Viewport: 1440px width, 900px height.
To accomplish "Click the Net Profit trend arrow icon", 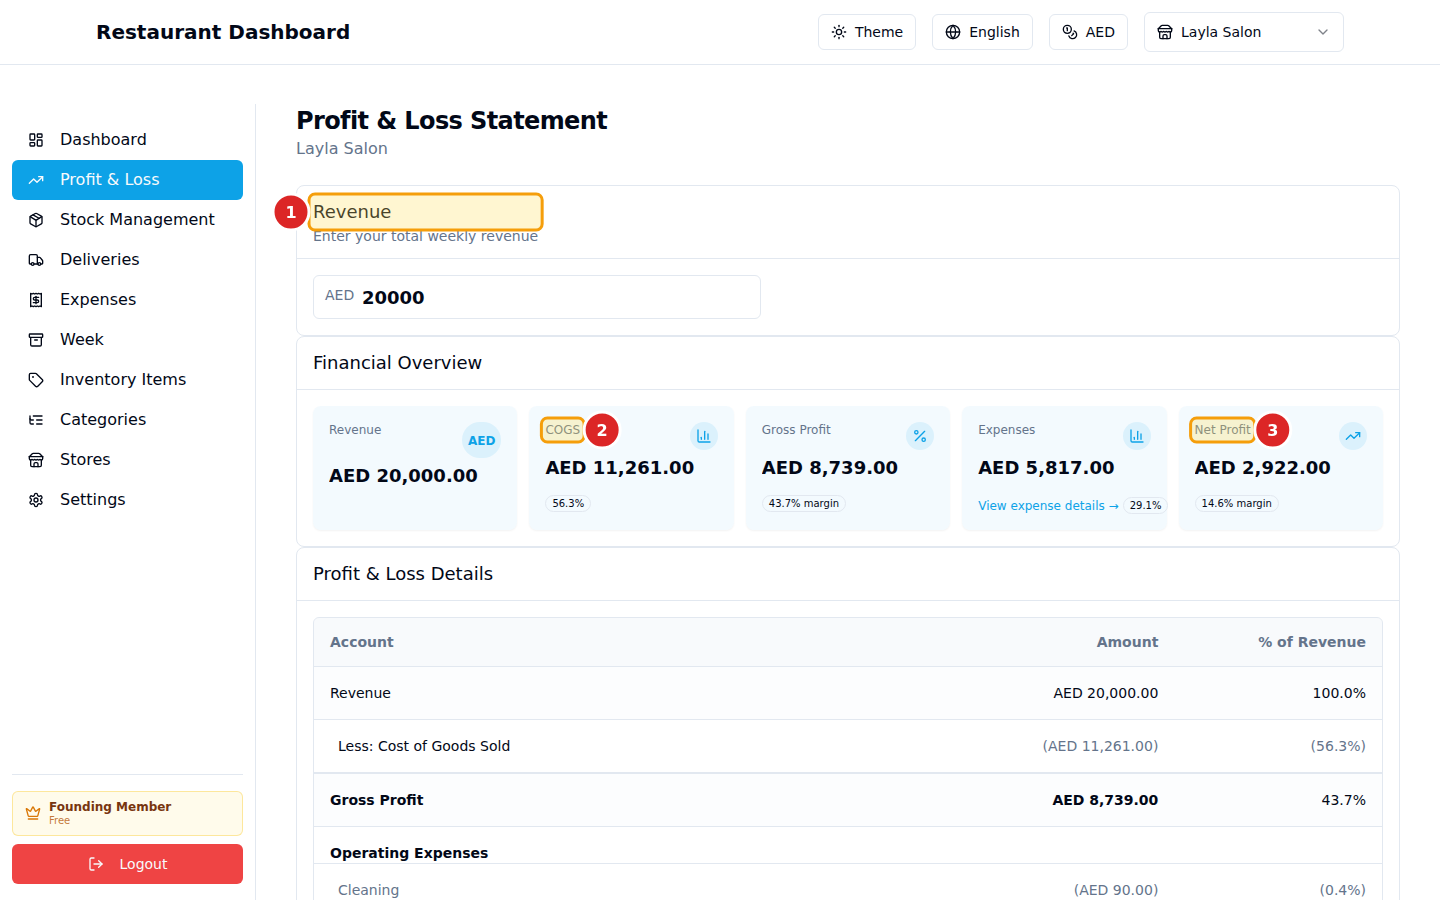I will point(1352,436).
